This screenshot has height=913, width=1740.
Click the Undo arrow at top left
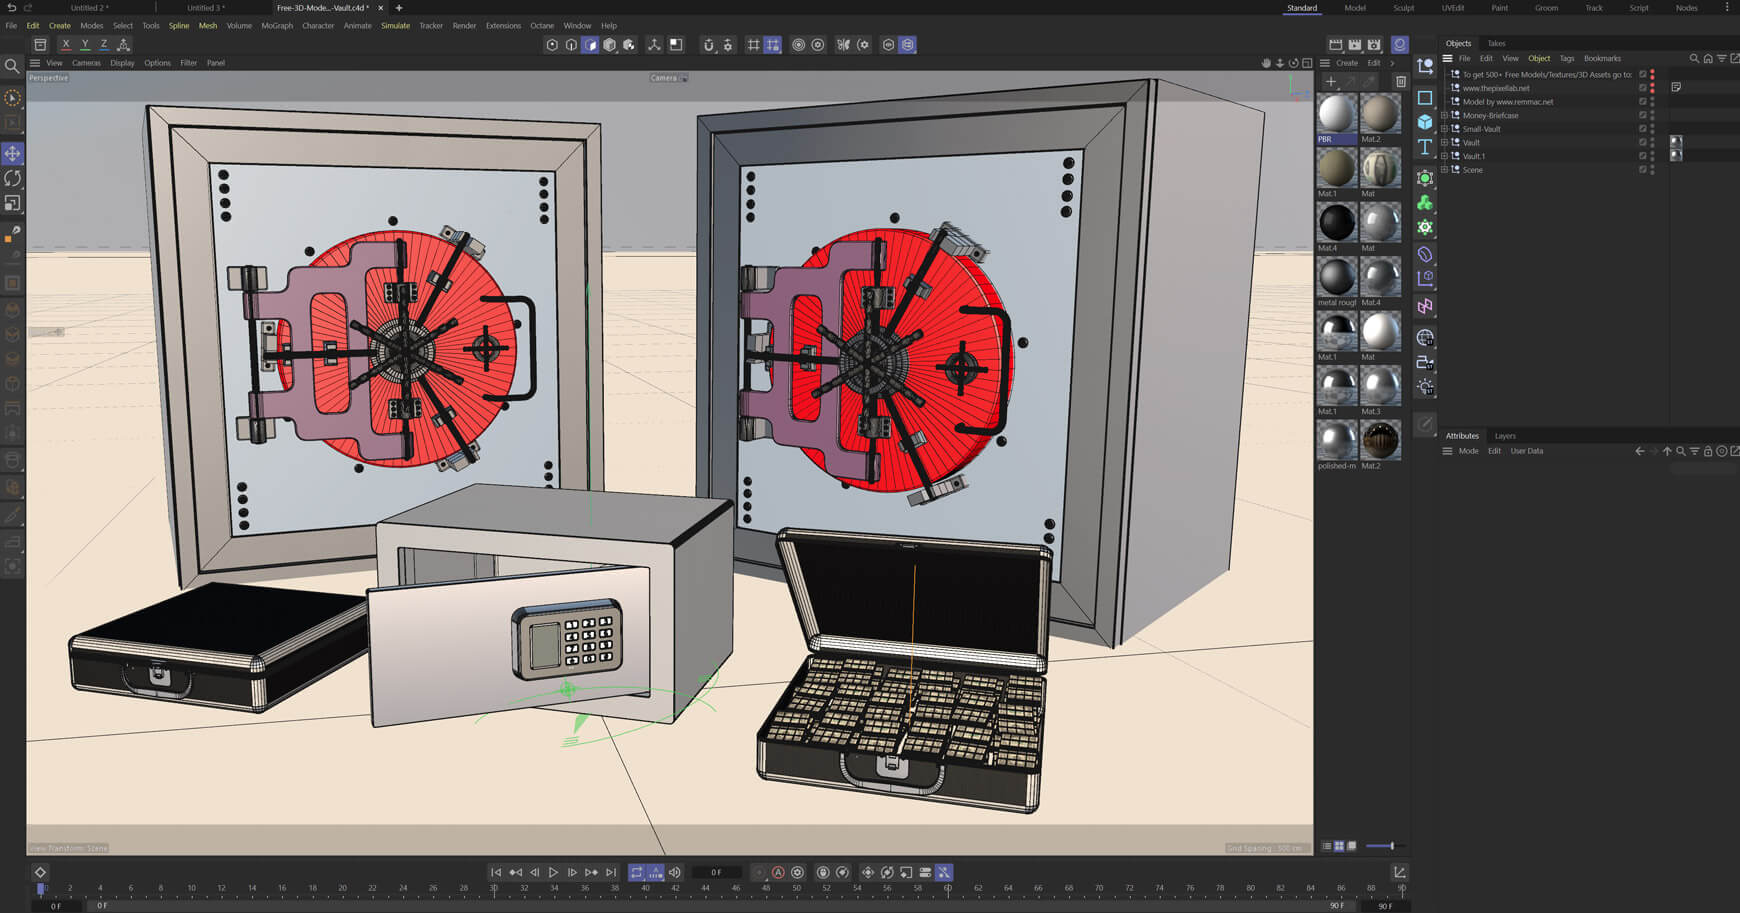tap(12, 8)
